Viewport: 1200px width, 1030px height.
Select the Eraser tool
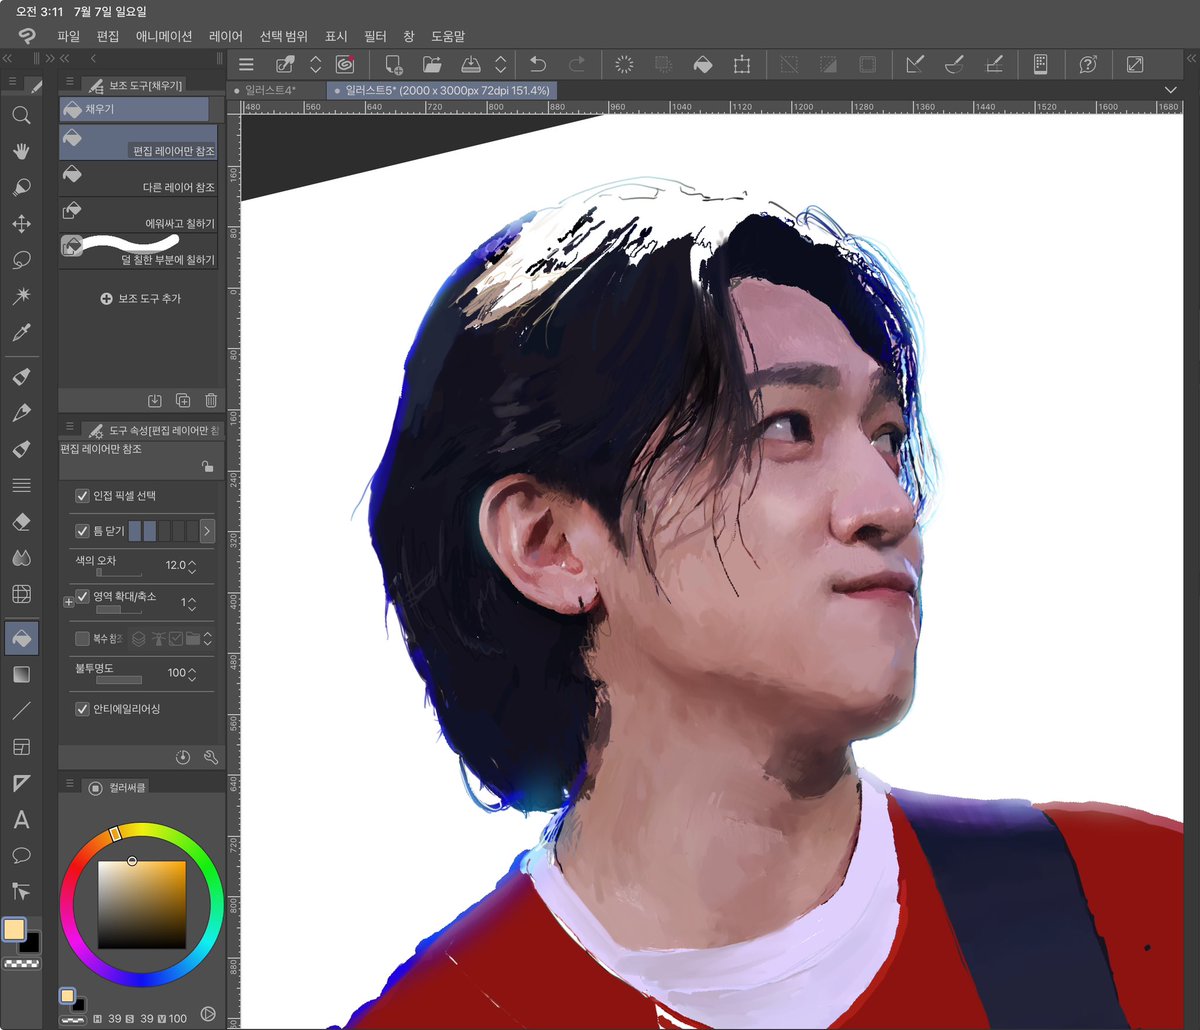click(21, 522)
